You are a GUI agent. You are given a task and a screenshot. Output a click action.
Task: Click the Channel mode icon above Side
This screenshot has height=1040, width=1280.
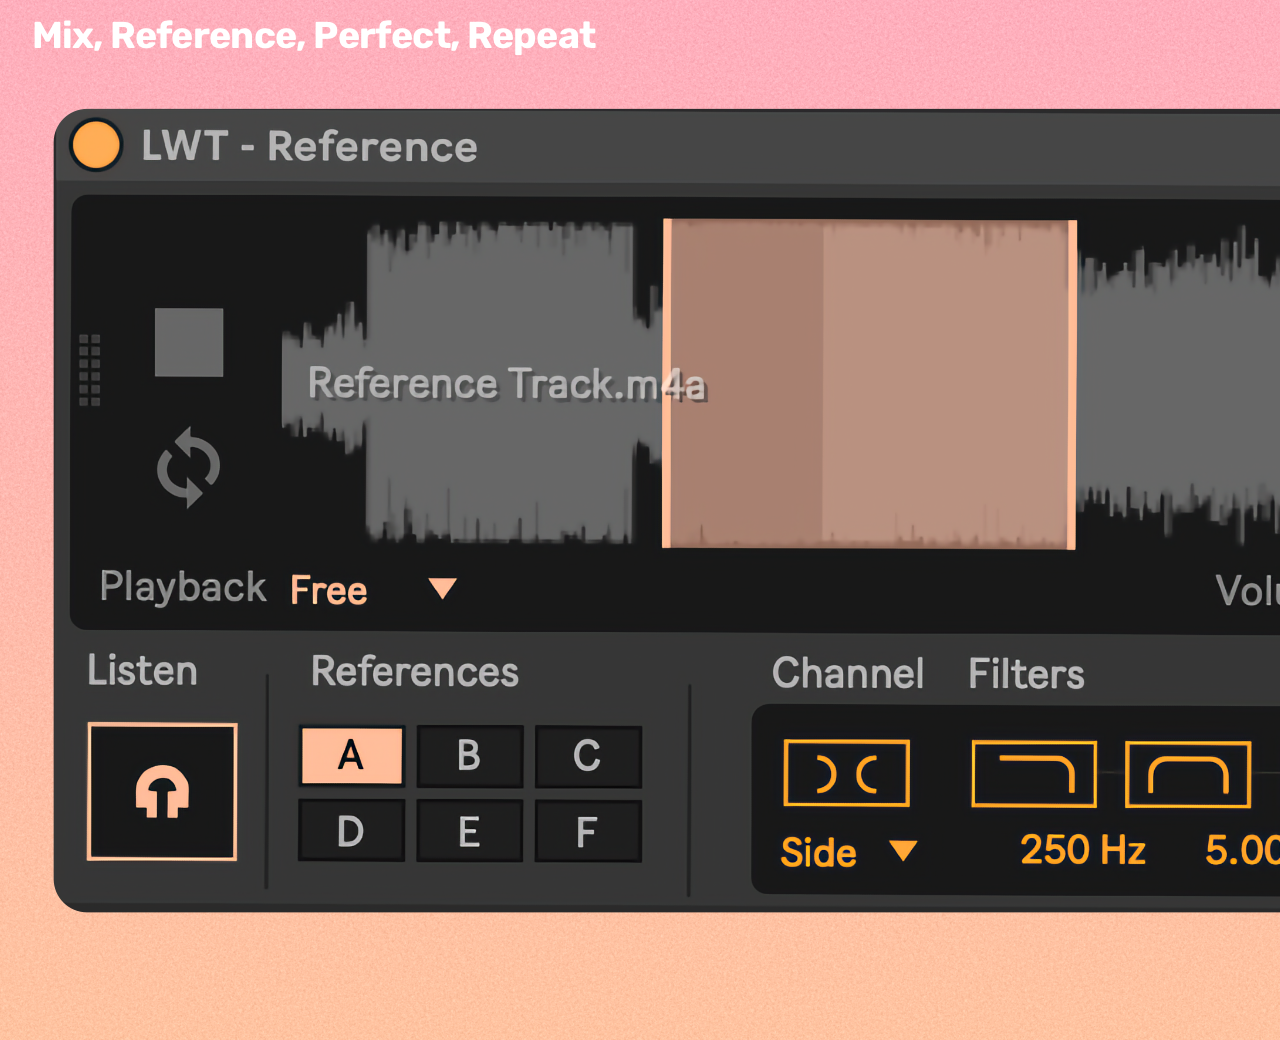[846, 773]
